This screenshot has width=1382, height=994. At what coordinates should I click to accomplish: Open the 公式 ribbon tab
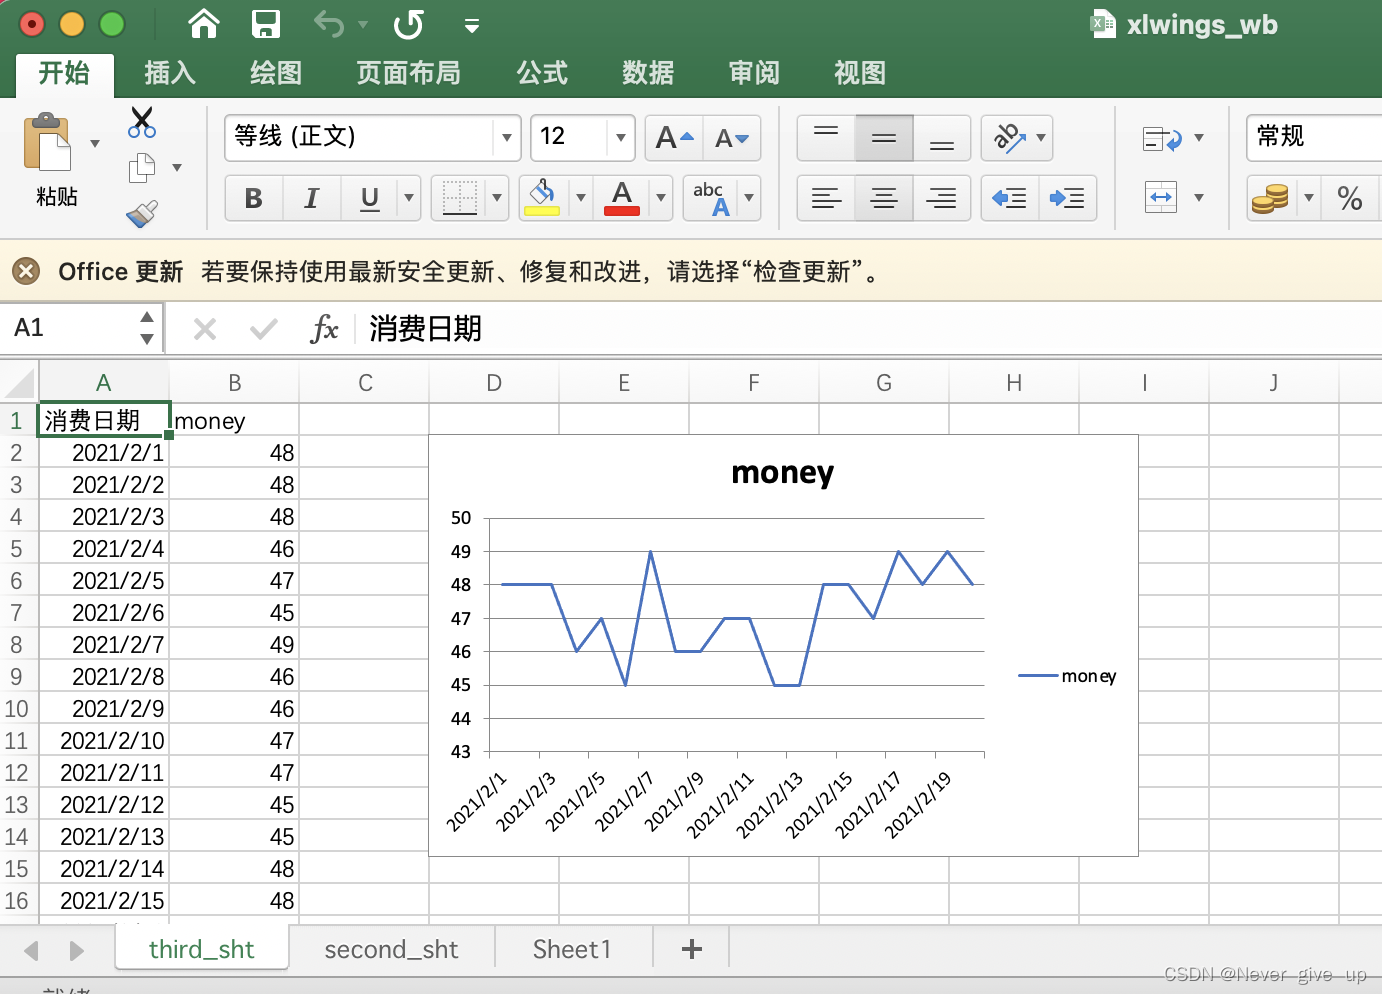(542, 73)
